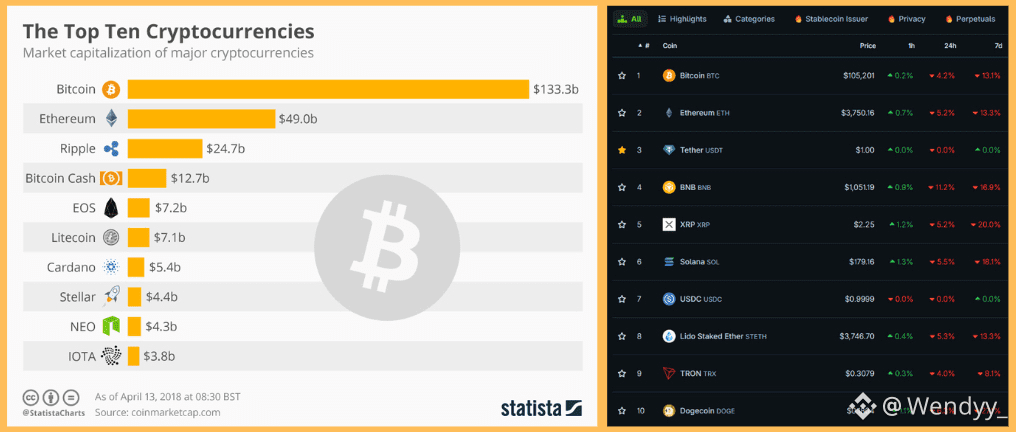Click the Solana SOL icon

coord(669,262)
